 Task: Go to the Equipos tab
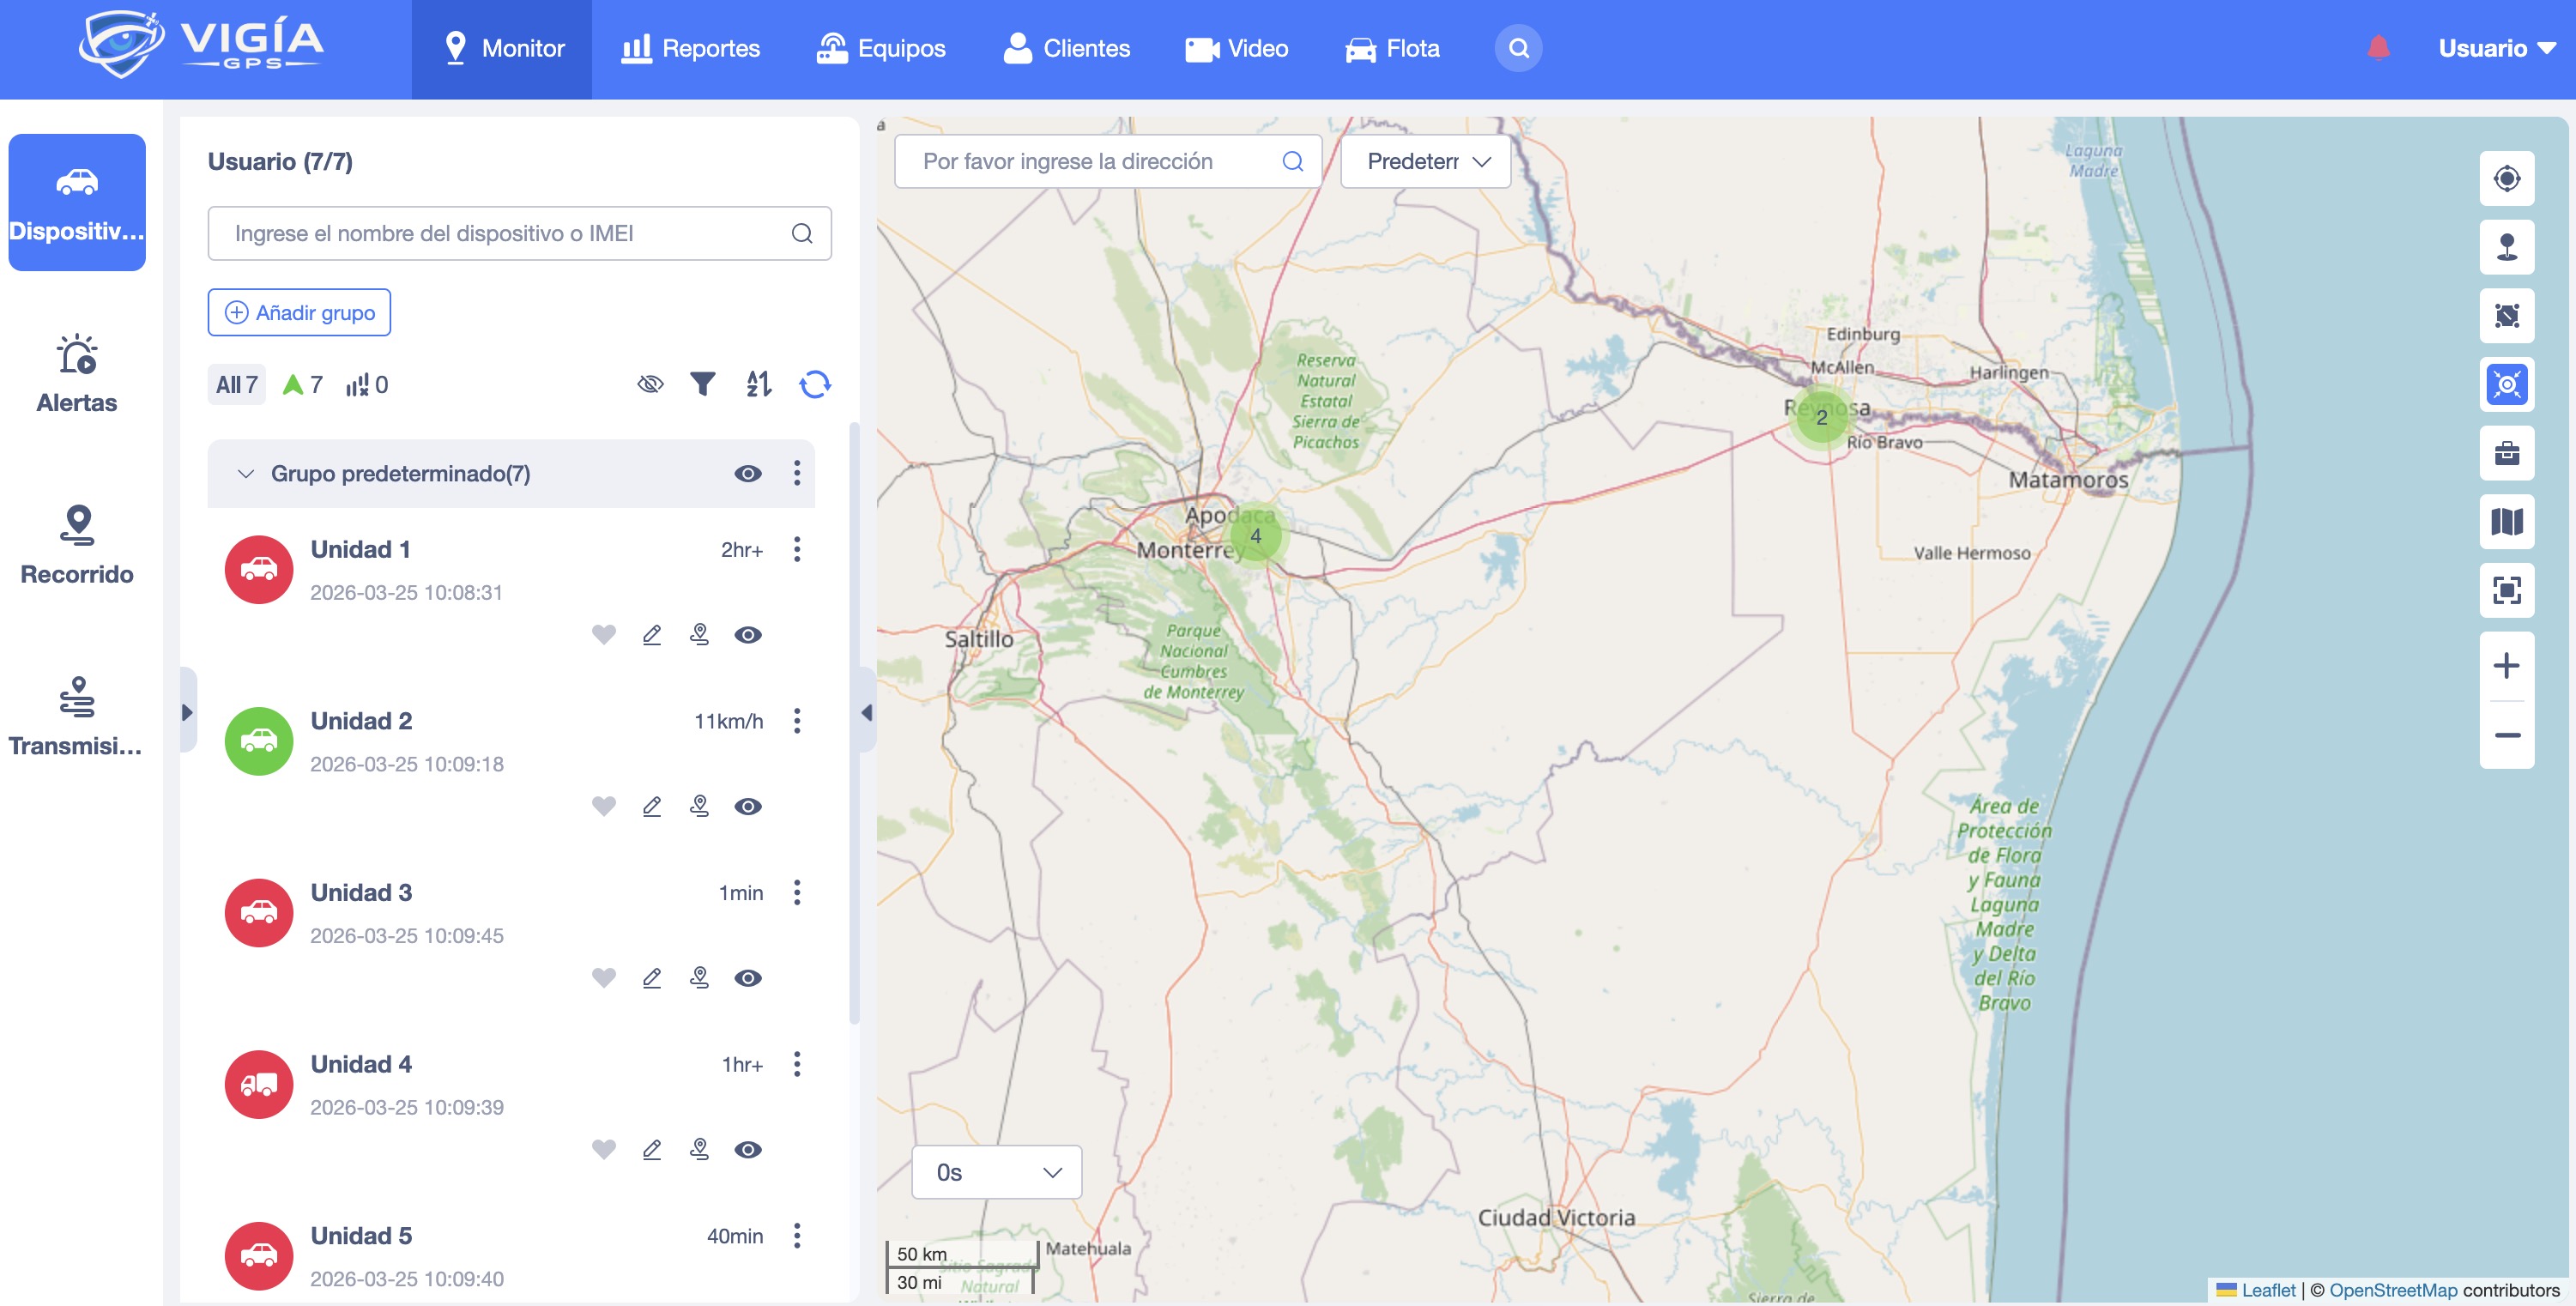tap(880, 48)
